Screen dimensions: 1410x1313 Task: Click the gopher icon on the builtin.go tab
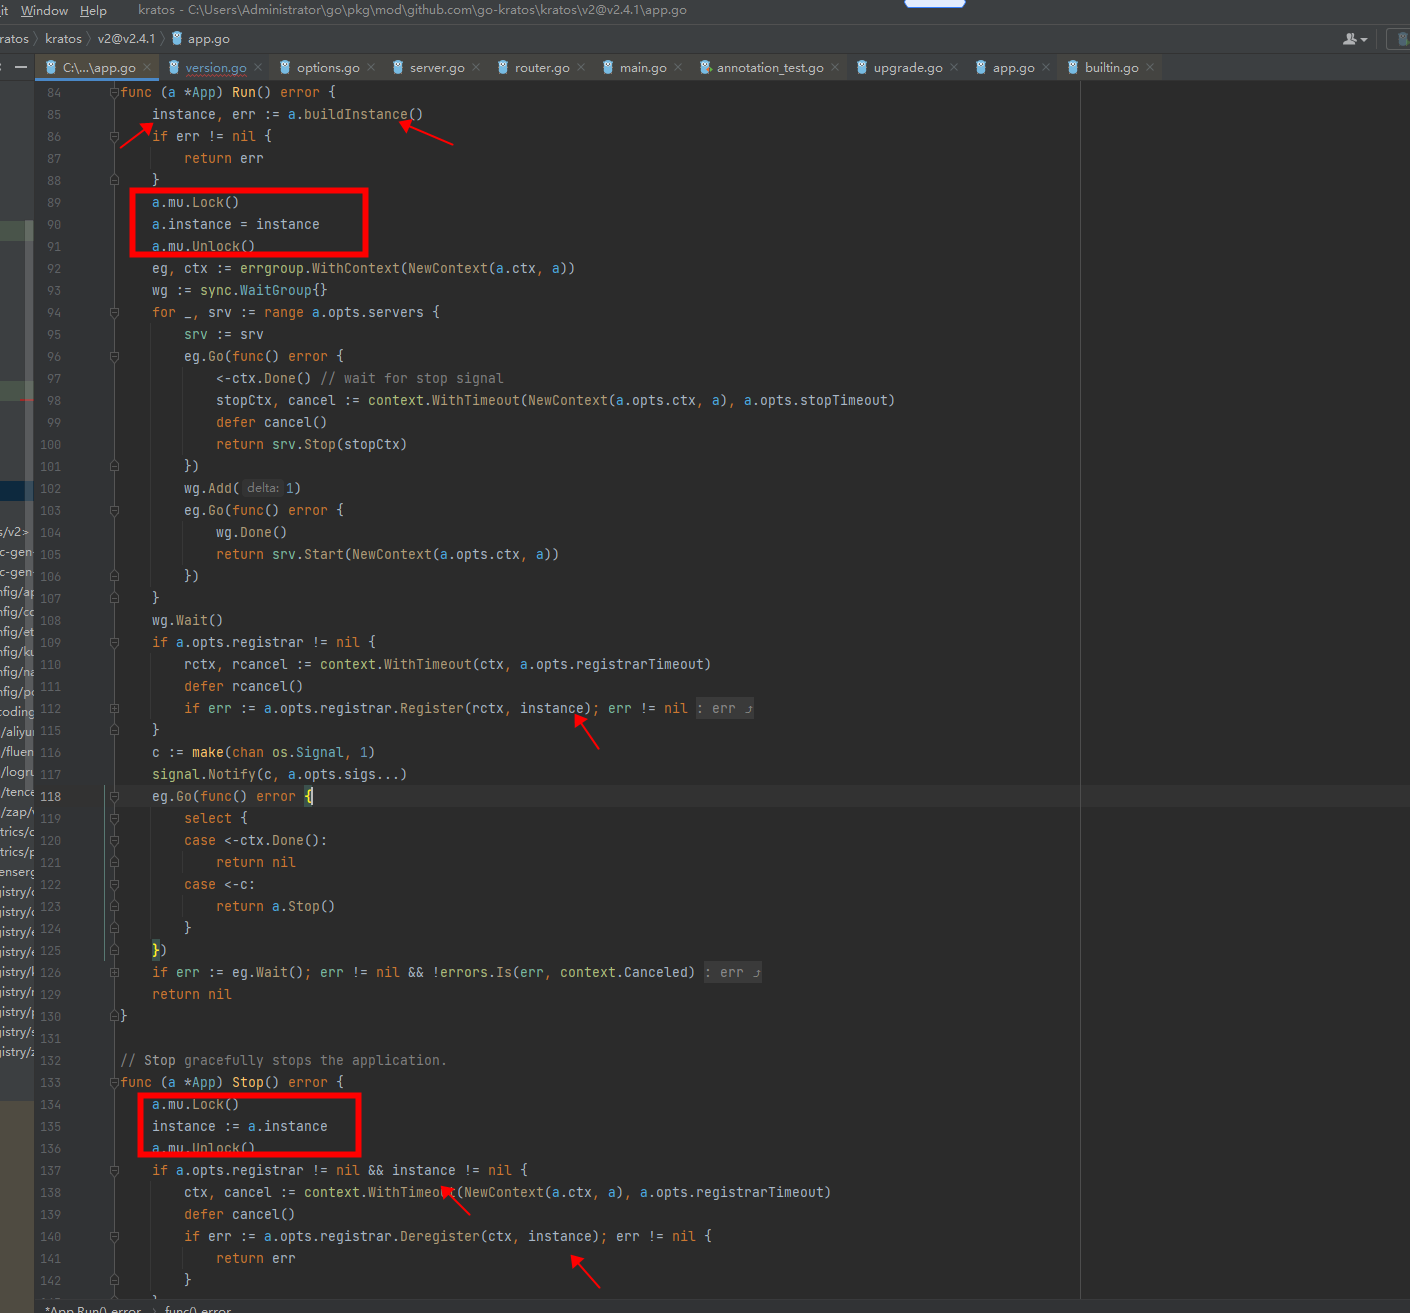pyautogui.click(x=1073, y=67)
